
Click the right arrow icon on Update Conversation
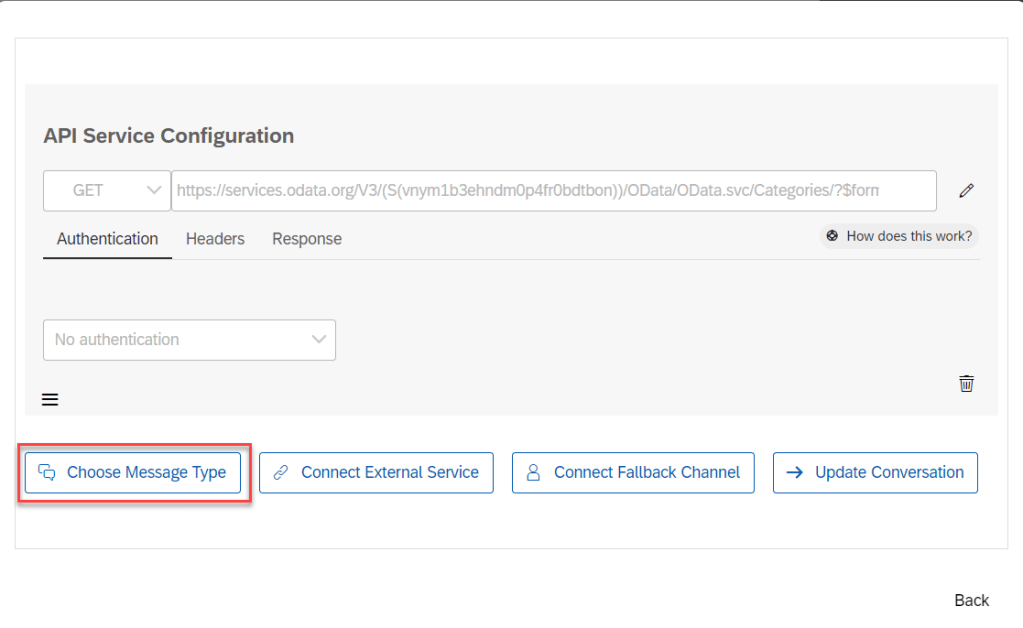pyautogui.click(x=795, y=473)
